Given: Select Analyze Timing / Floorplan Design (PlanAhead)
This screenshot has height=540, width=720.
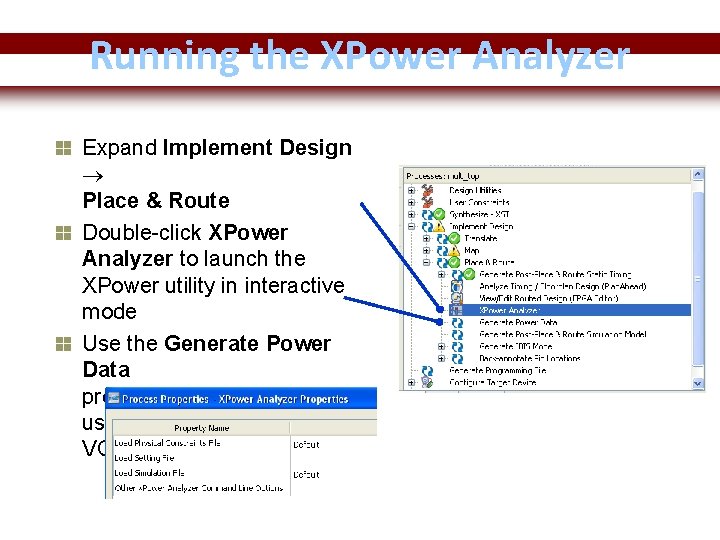Looking at the screenshot, I should point(562,286).
